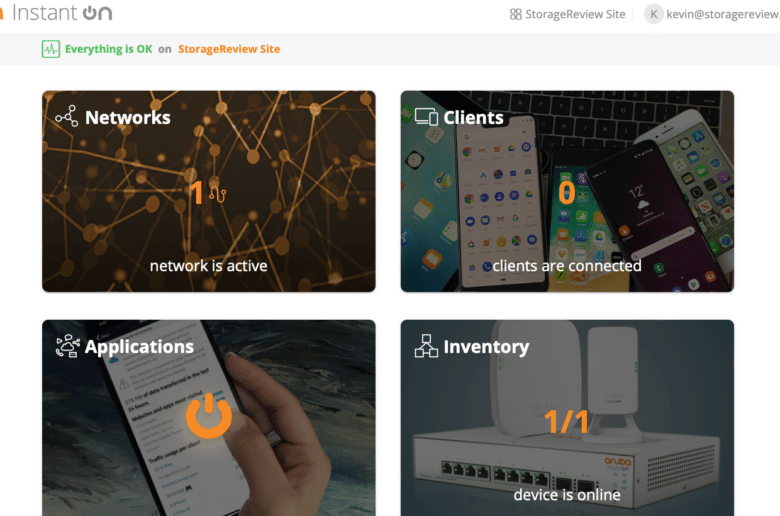Click the K user avatar
The image size is (780, 516).
coord(654,14)
